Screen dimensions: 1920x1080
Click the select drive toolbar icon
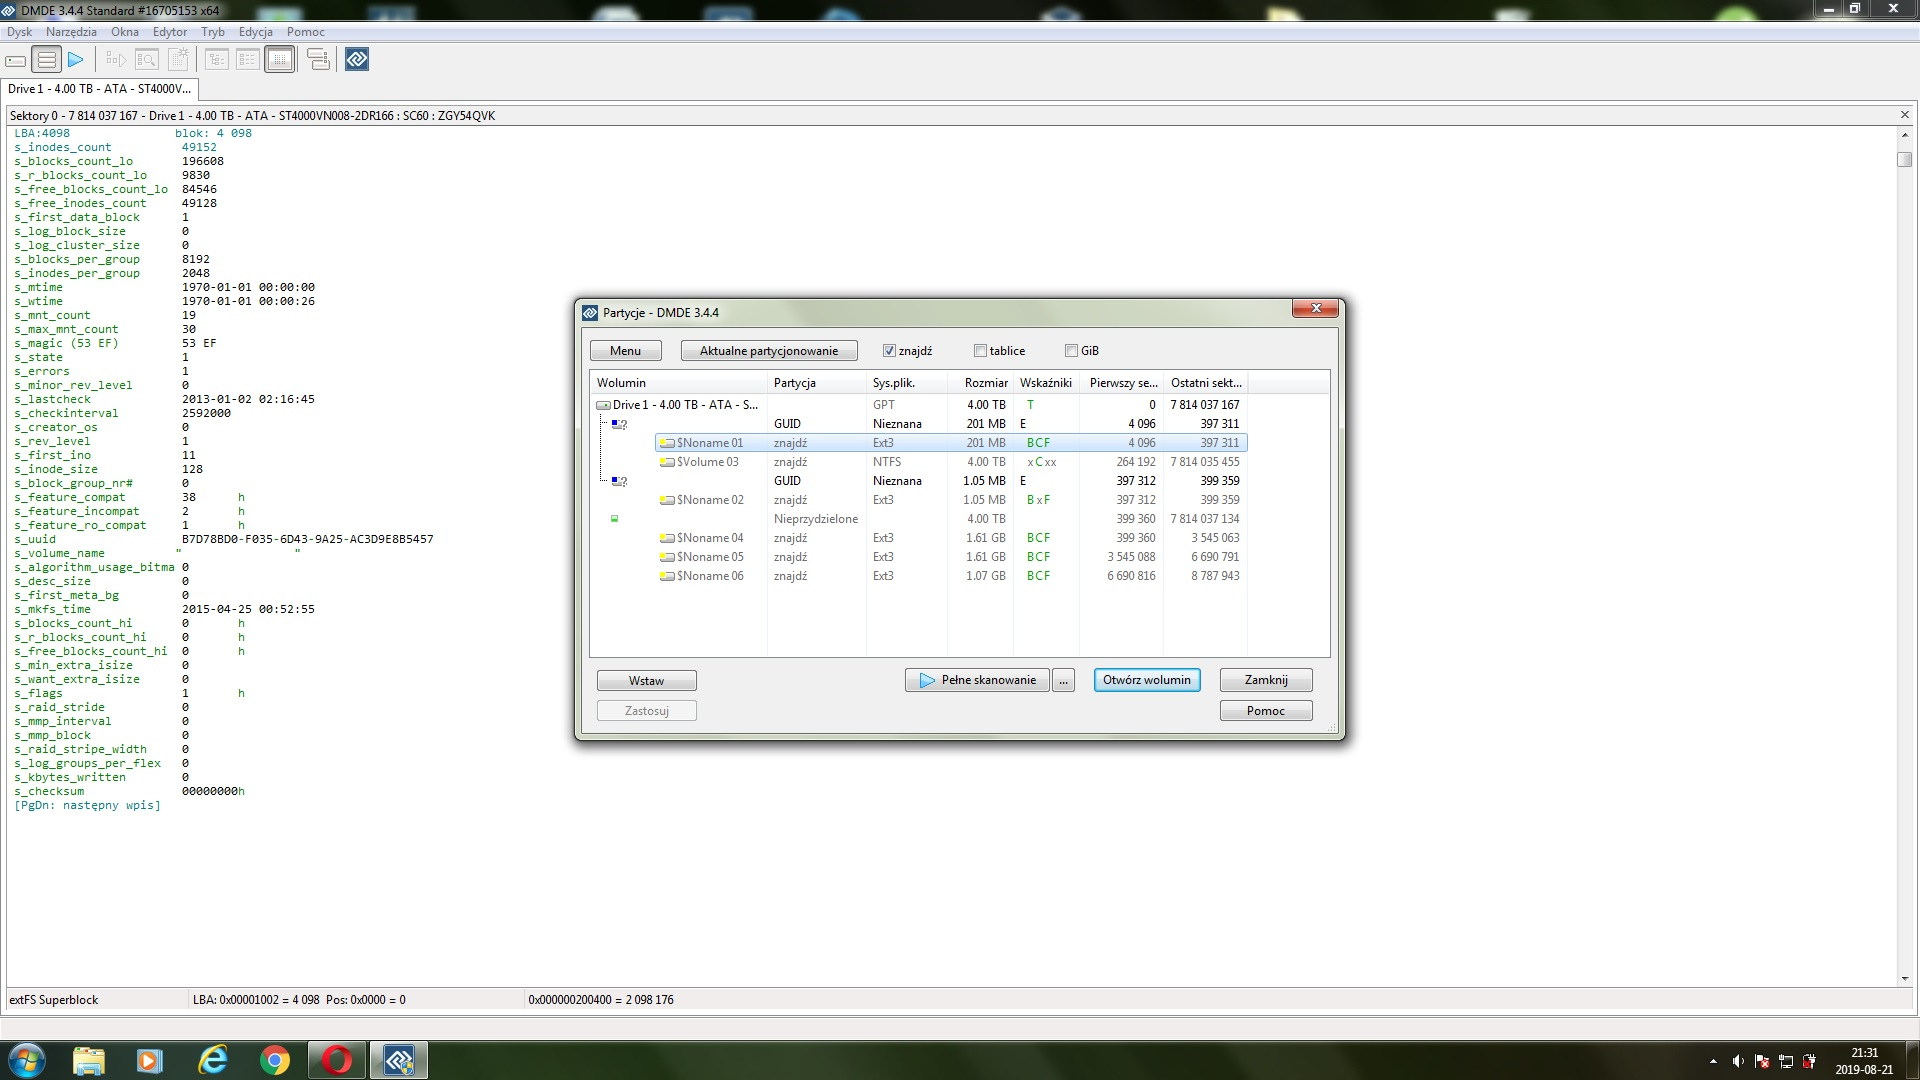[x=16, y=60]
